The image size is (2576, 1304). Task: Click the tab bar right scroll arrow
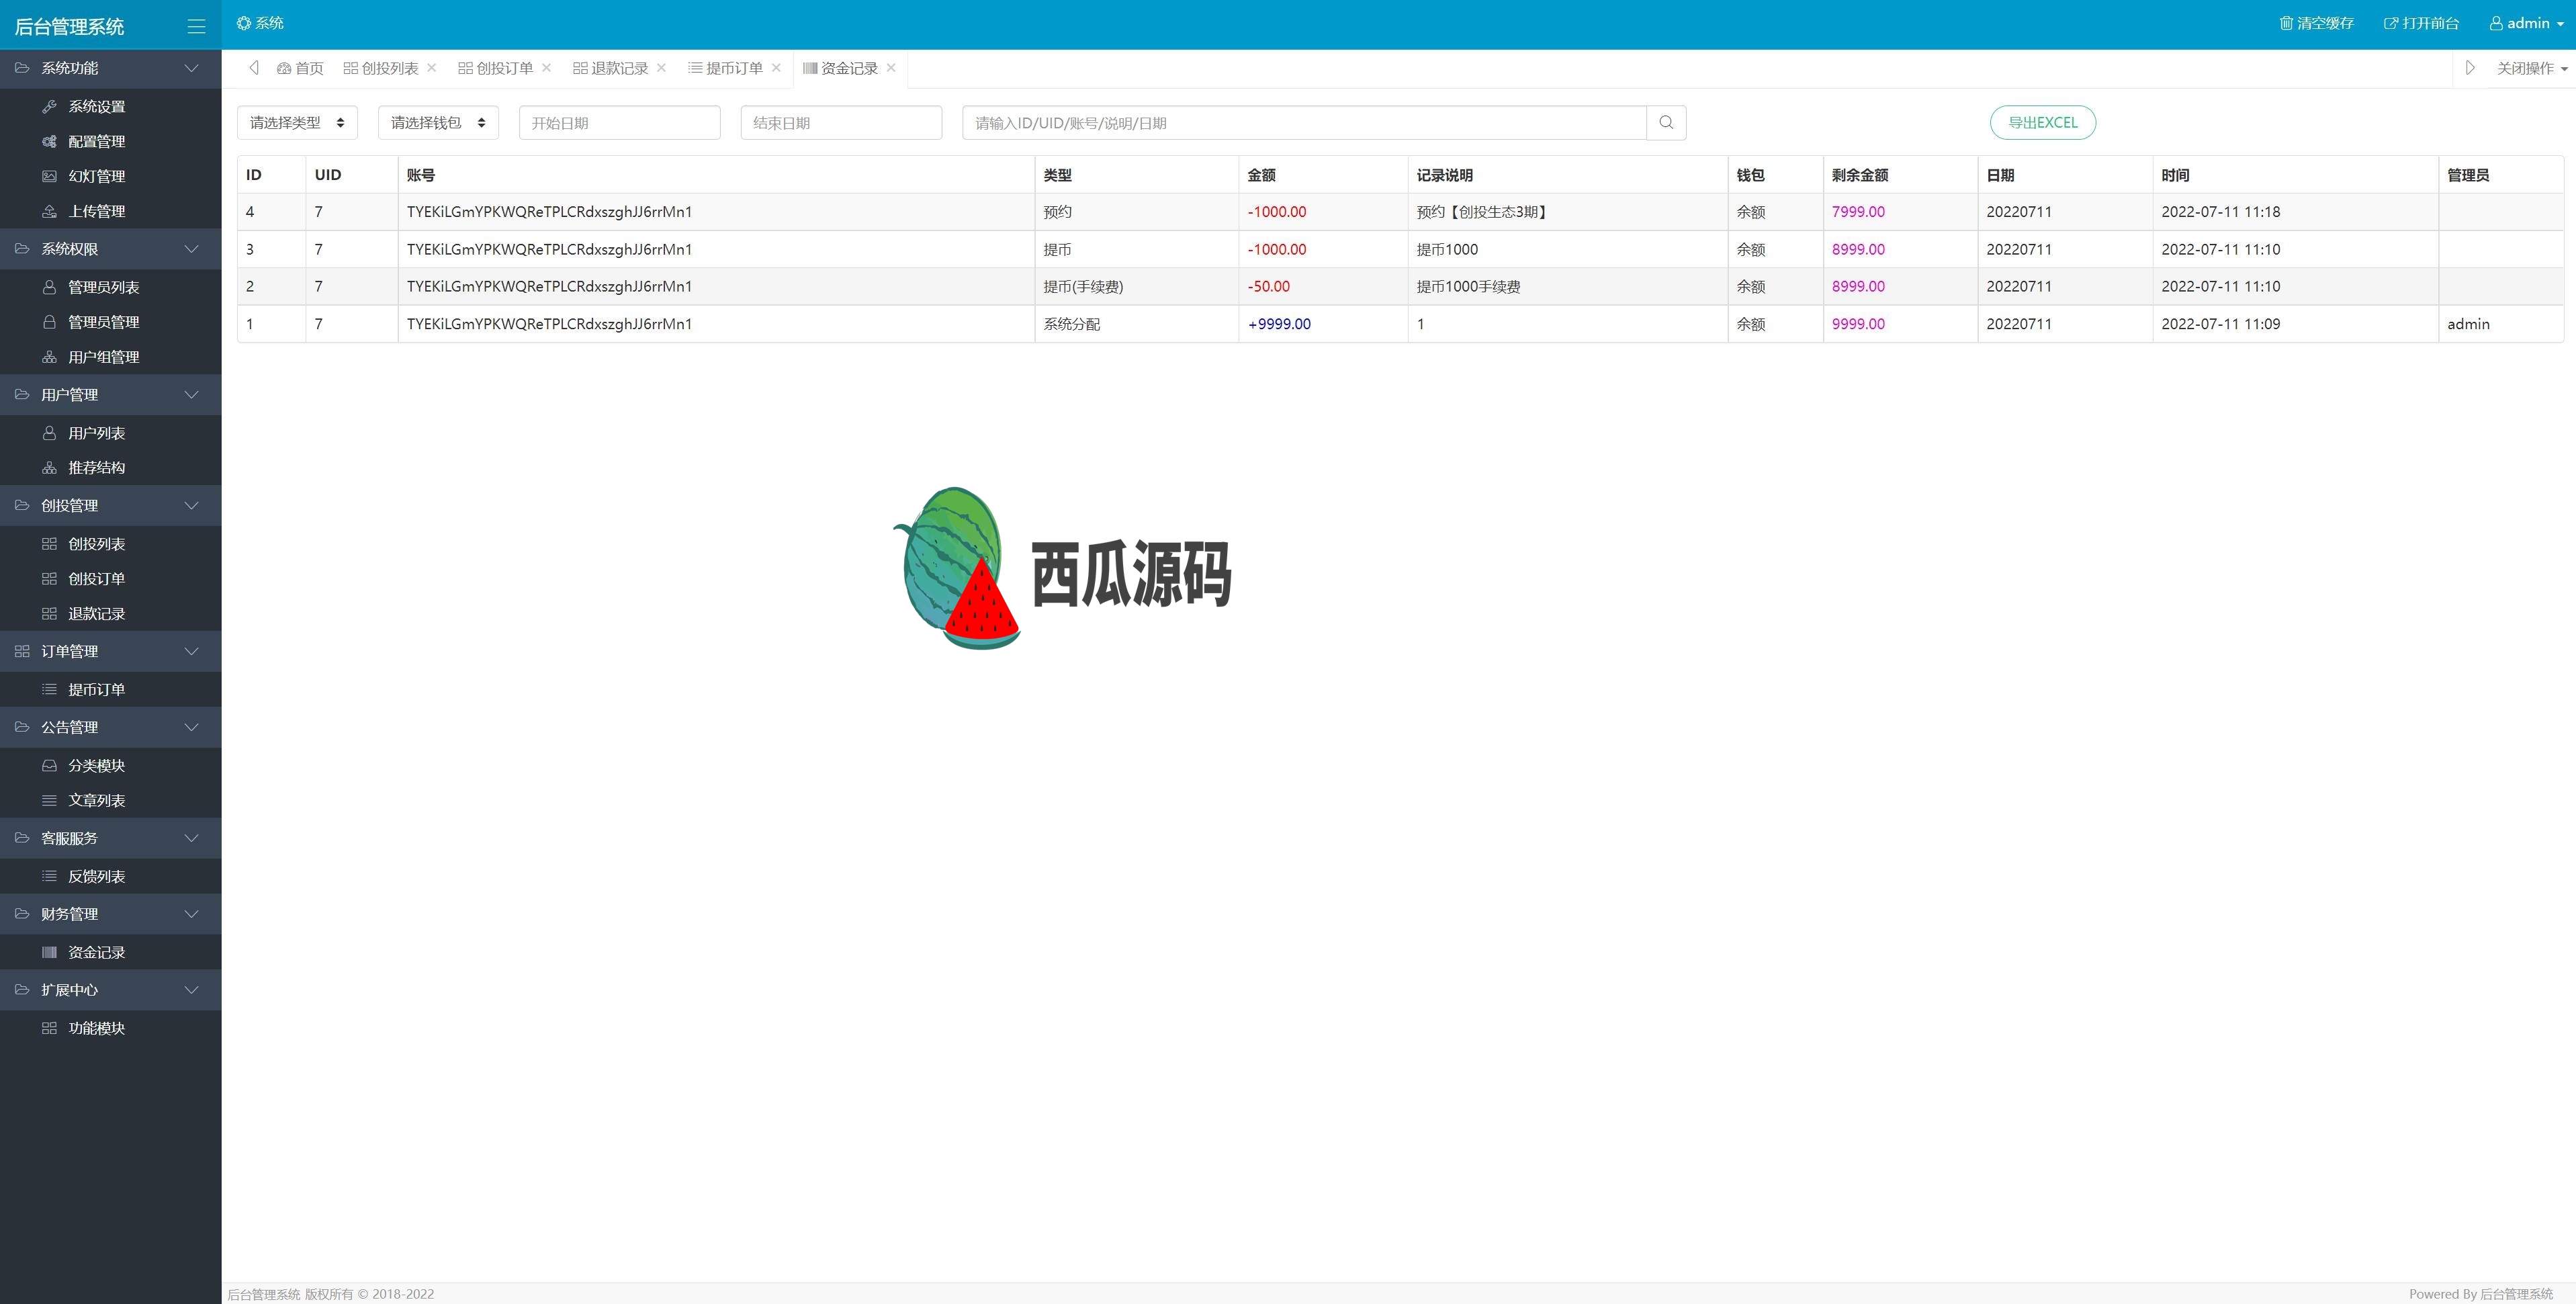click(x=2470, y=68)
